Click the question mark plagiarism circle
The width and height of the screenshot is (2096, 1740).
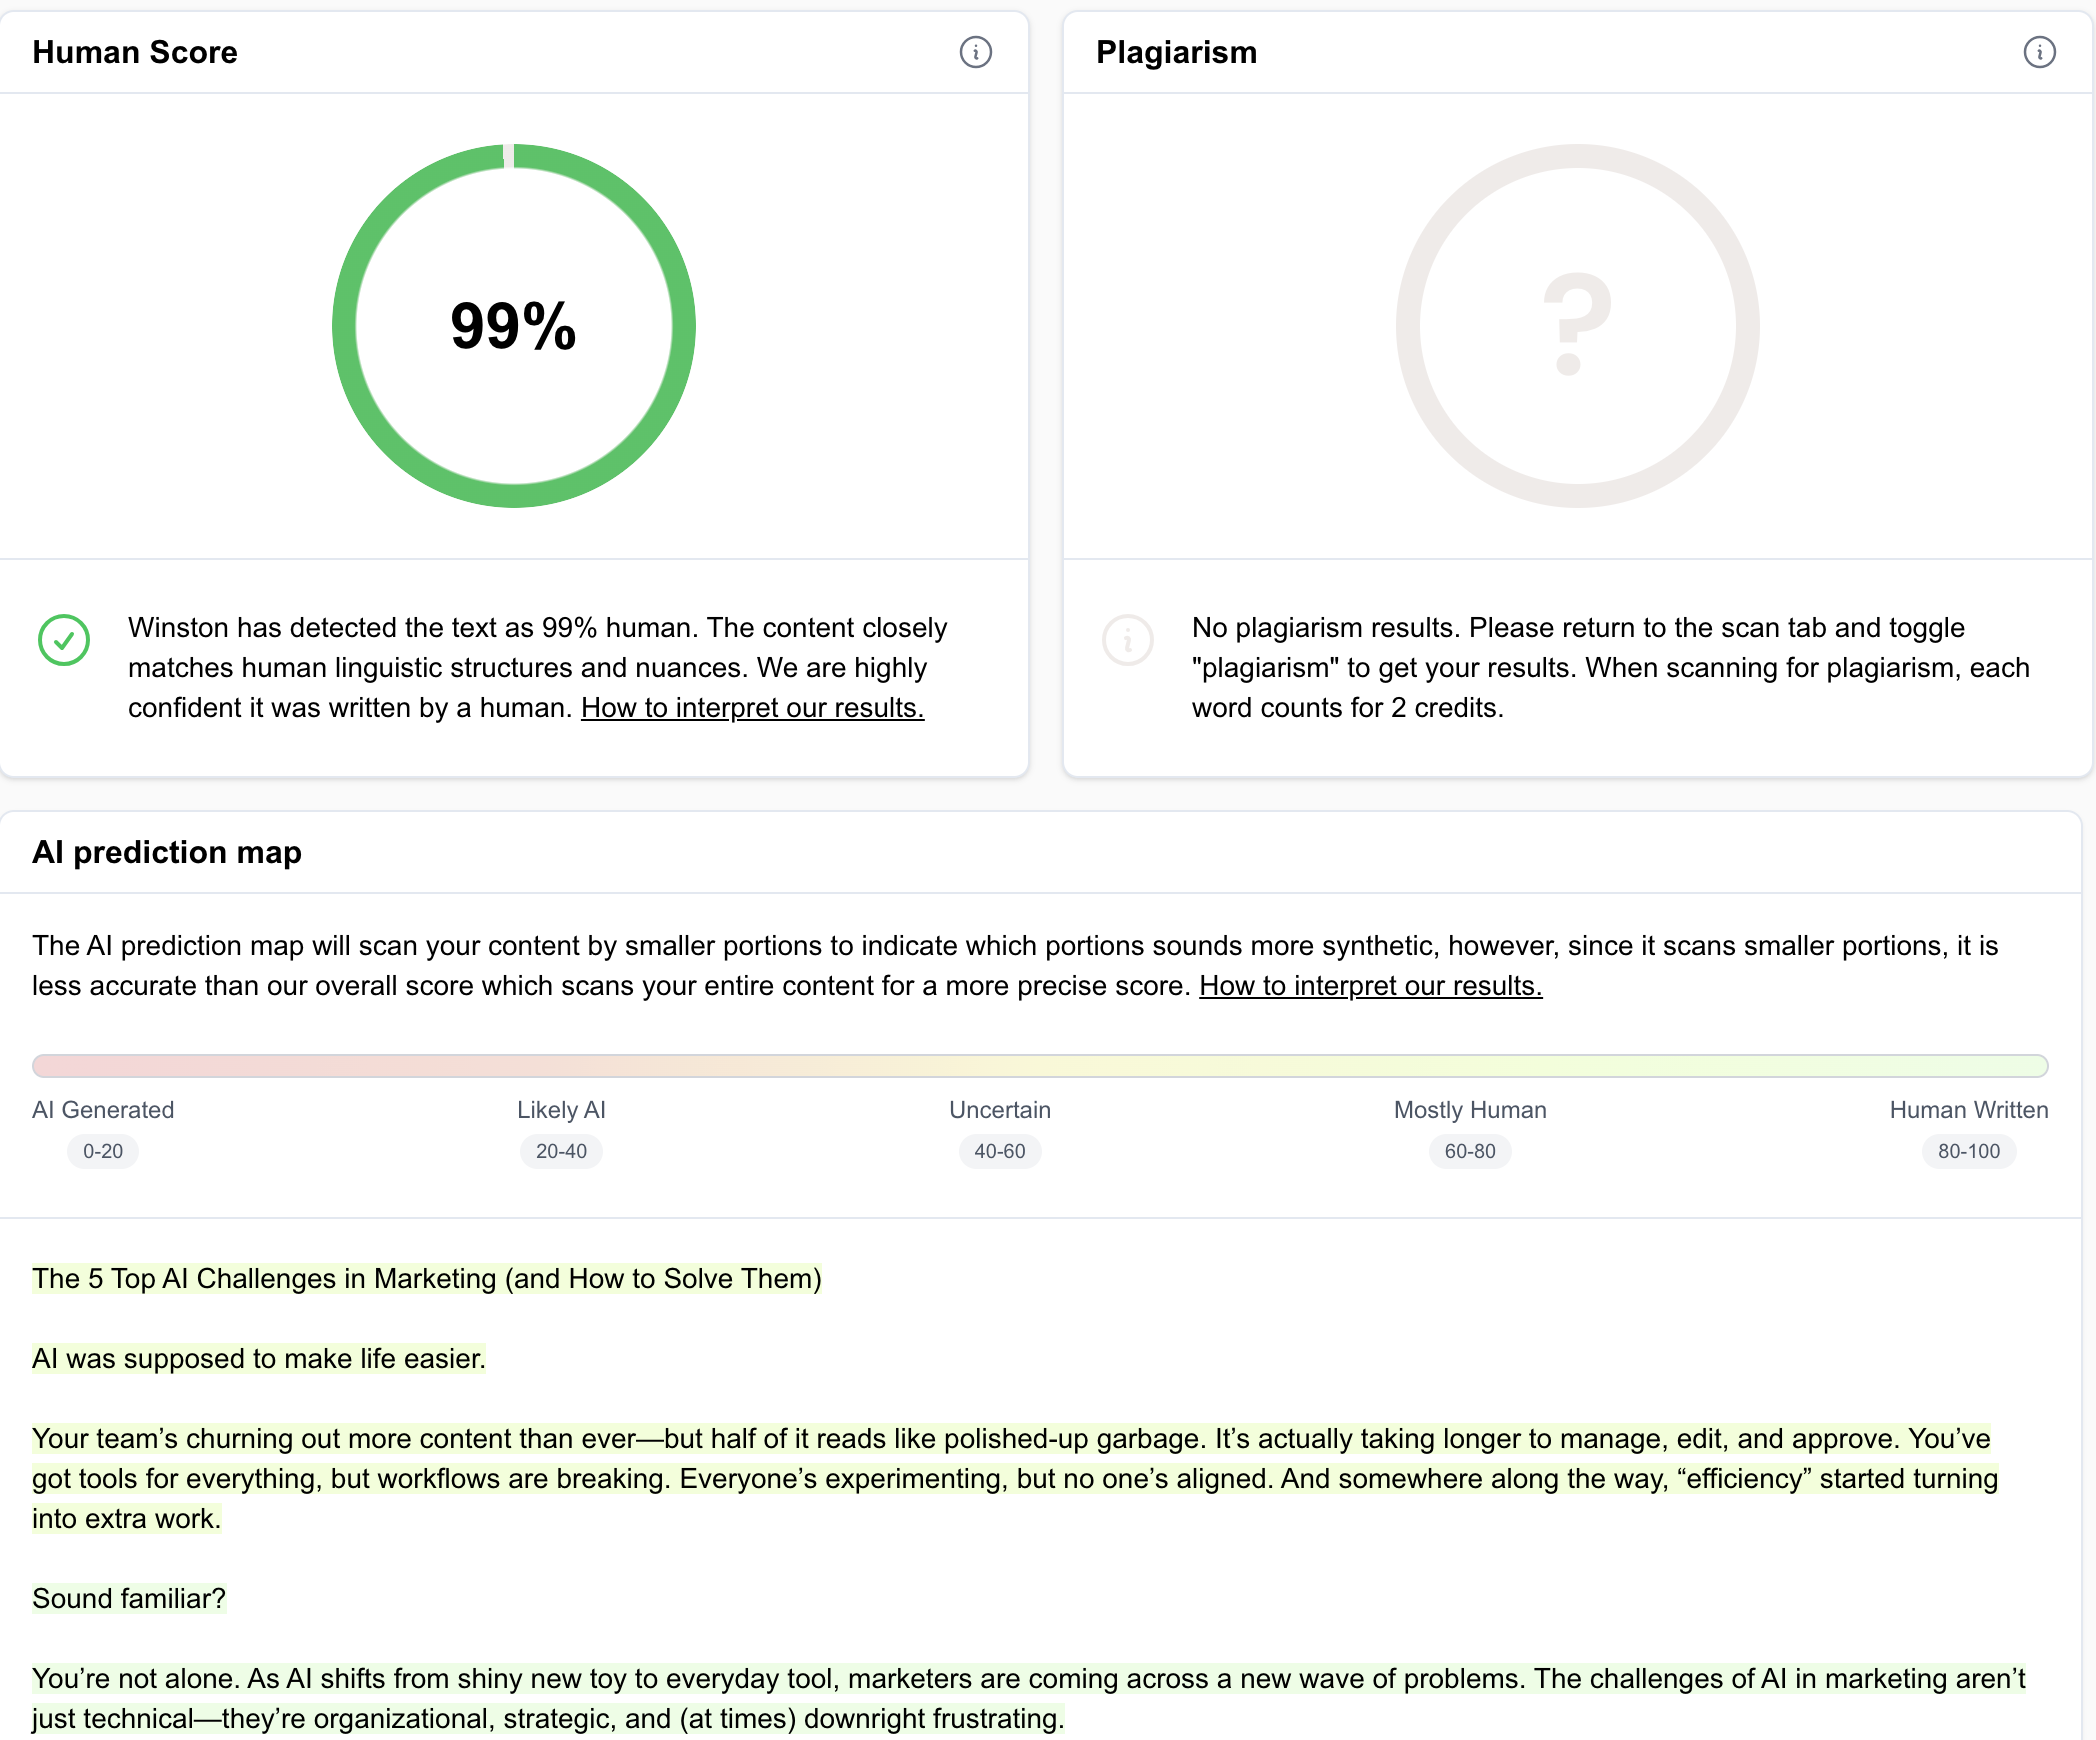1577,326
